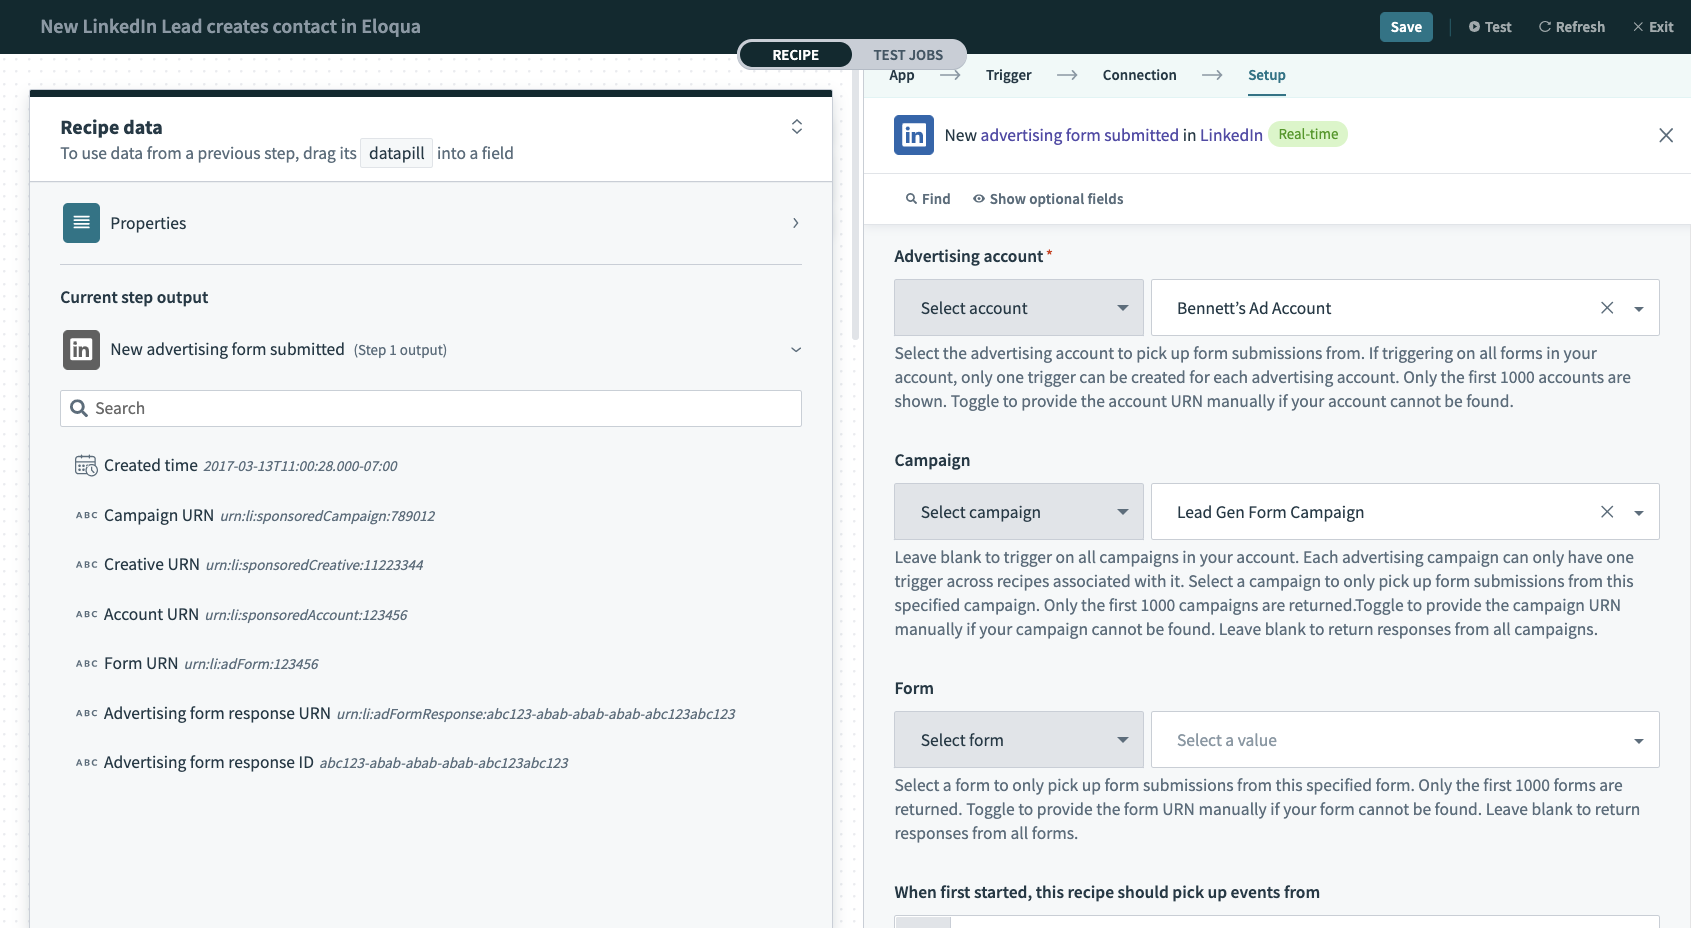This screenshot has width=1691, height=928.
Task: Open the form Select a value dropdown
Action: click(1405, 739)
